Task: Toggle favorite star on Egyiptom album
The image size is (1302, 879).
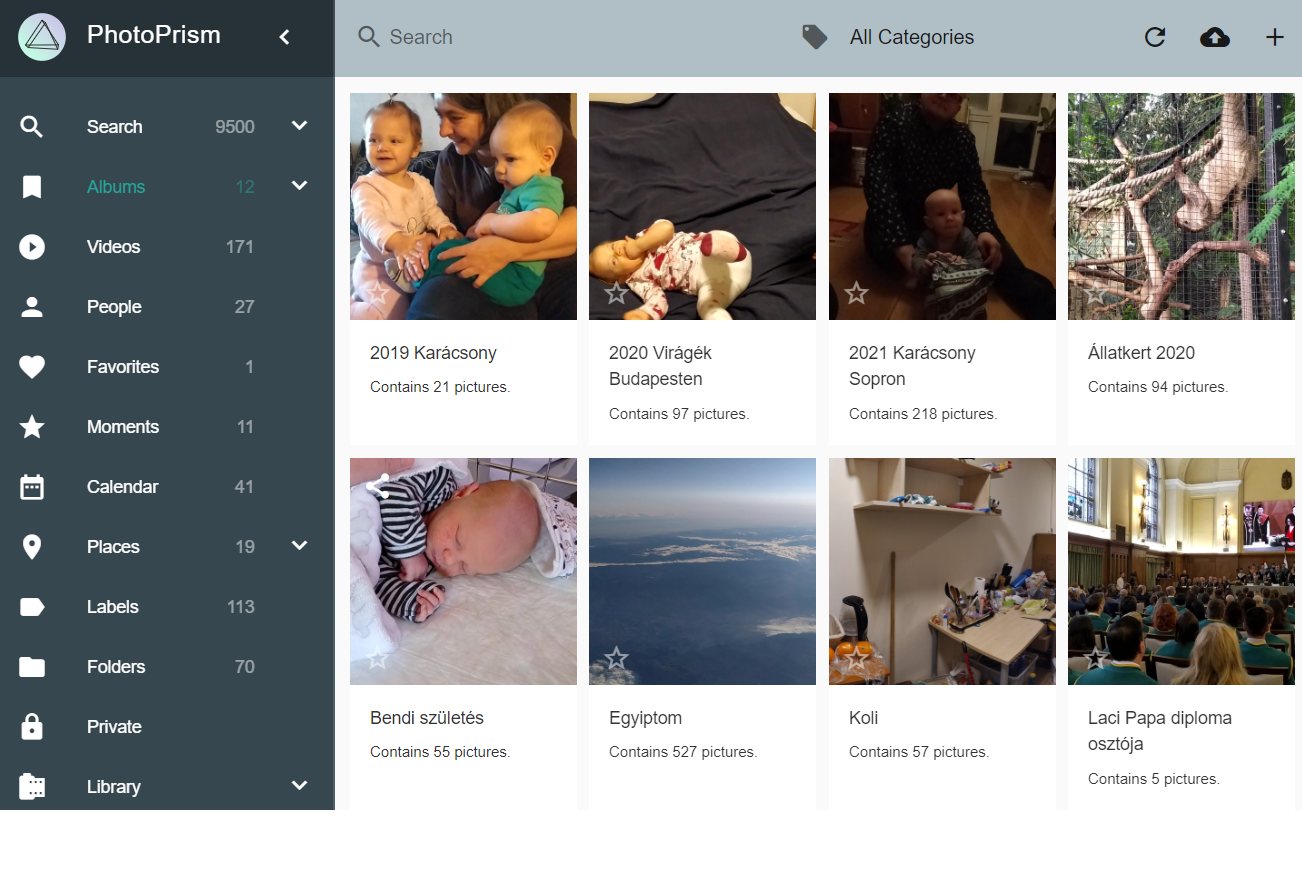Action: [616, 658]
